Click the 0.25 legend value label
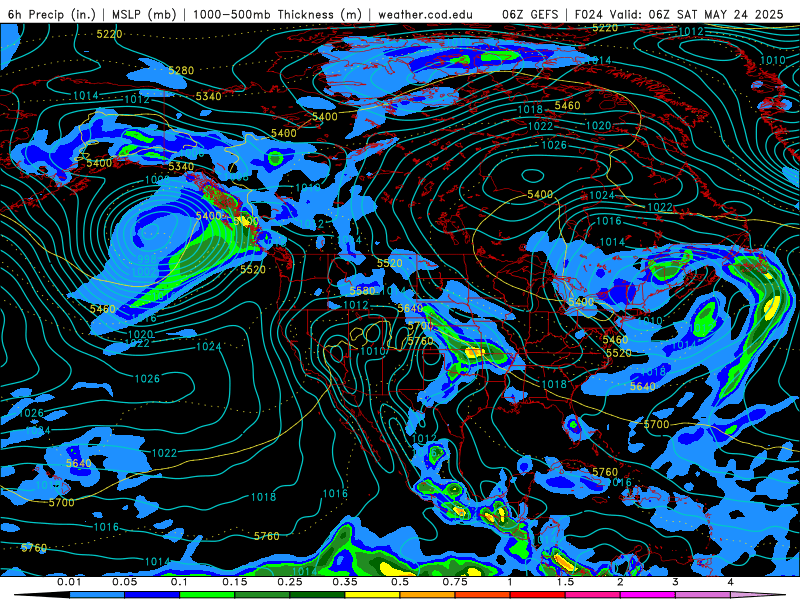The width and height of the screenshot is (800, 600). (289, 582)
